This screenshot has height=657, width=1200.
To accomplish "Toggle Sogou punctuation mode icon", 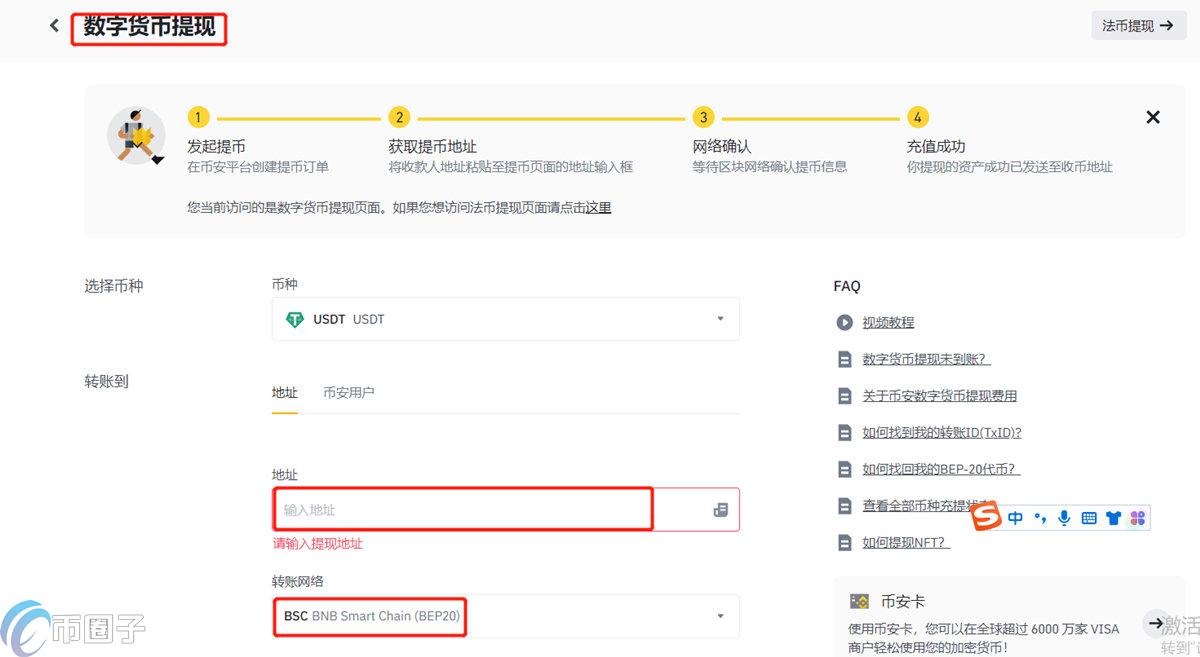I will 1040,518.
